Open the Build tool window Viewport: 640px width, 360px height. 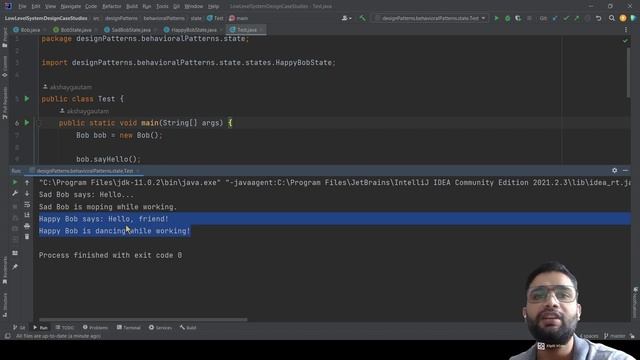188,327
